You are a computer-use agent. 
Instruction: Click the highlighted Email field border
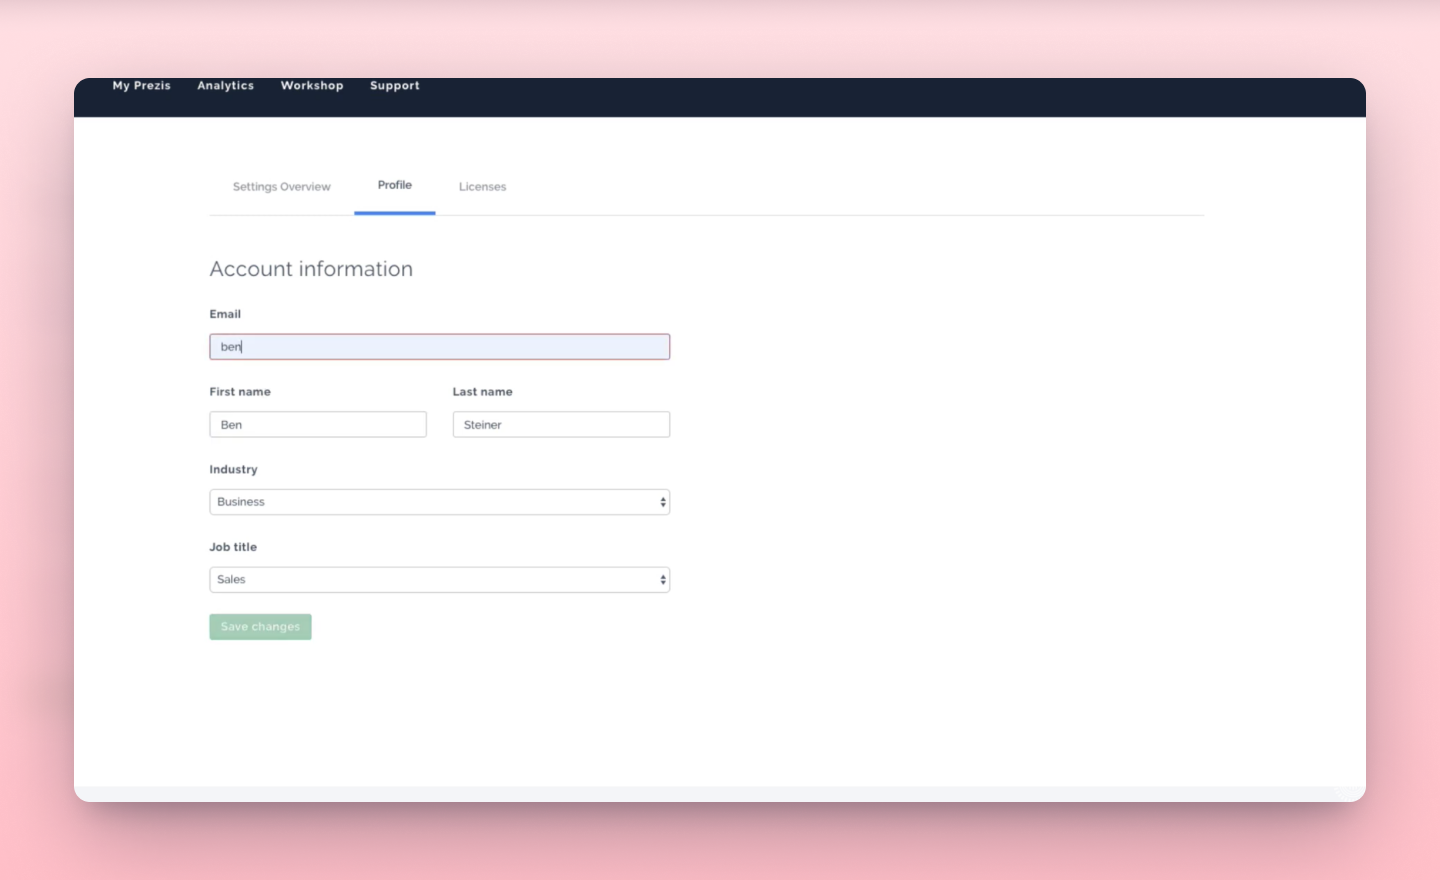click(440, 346)
